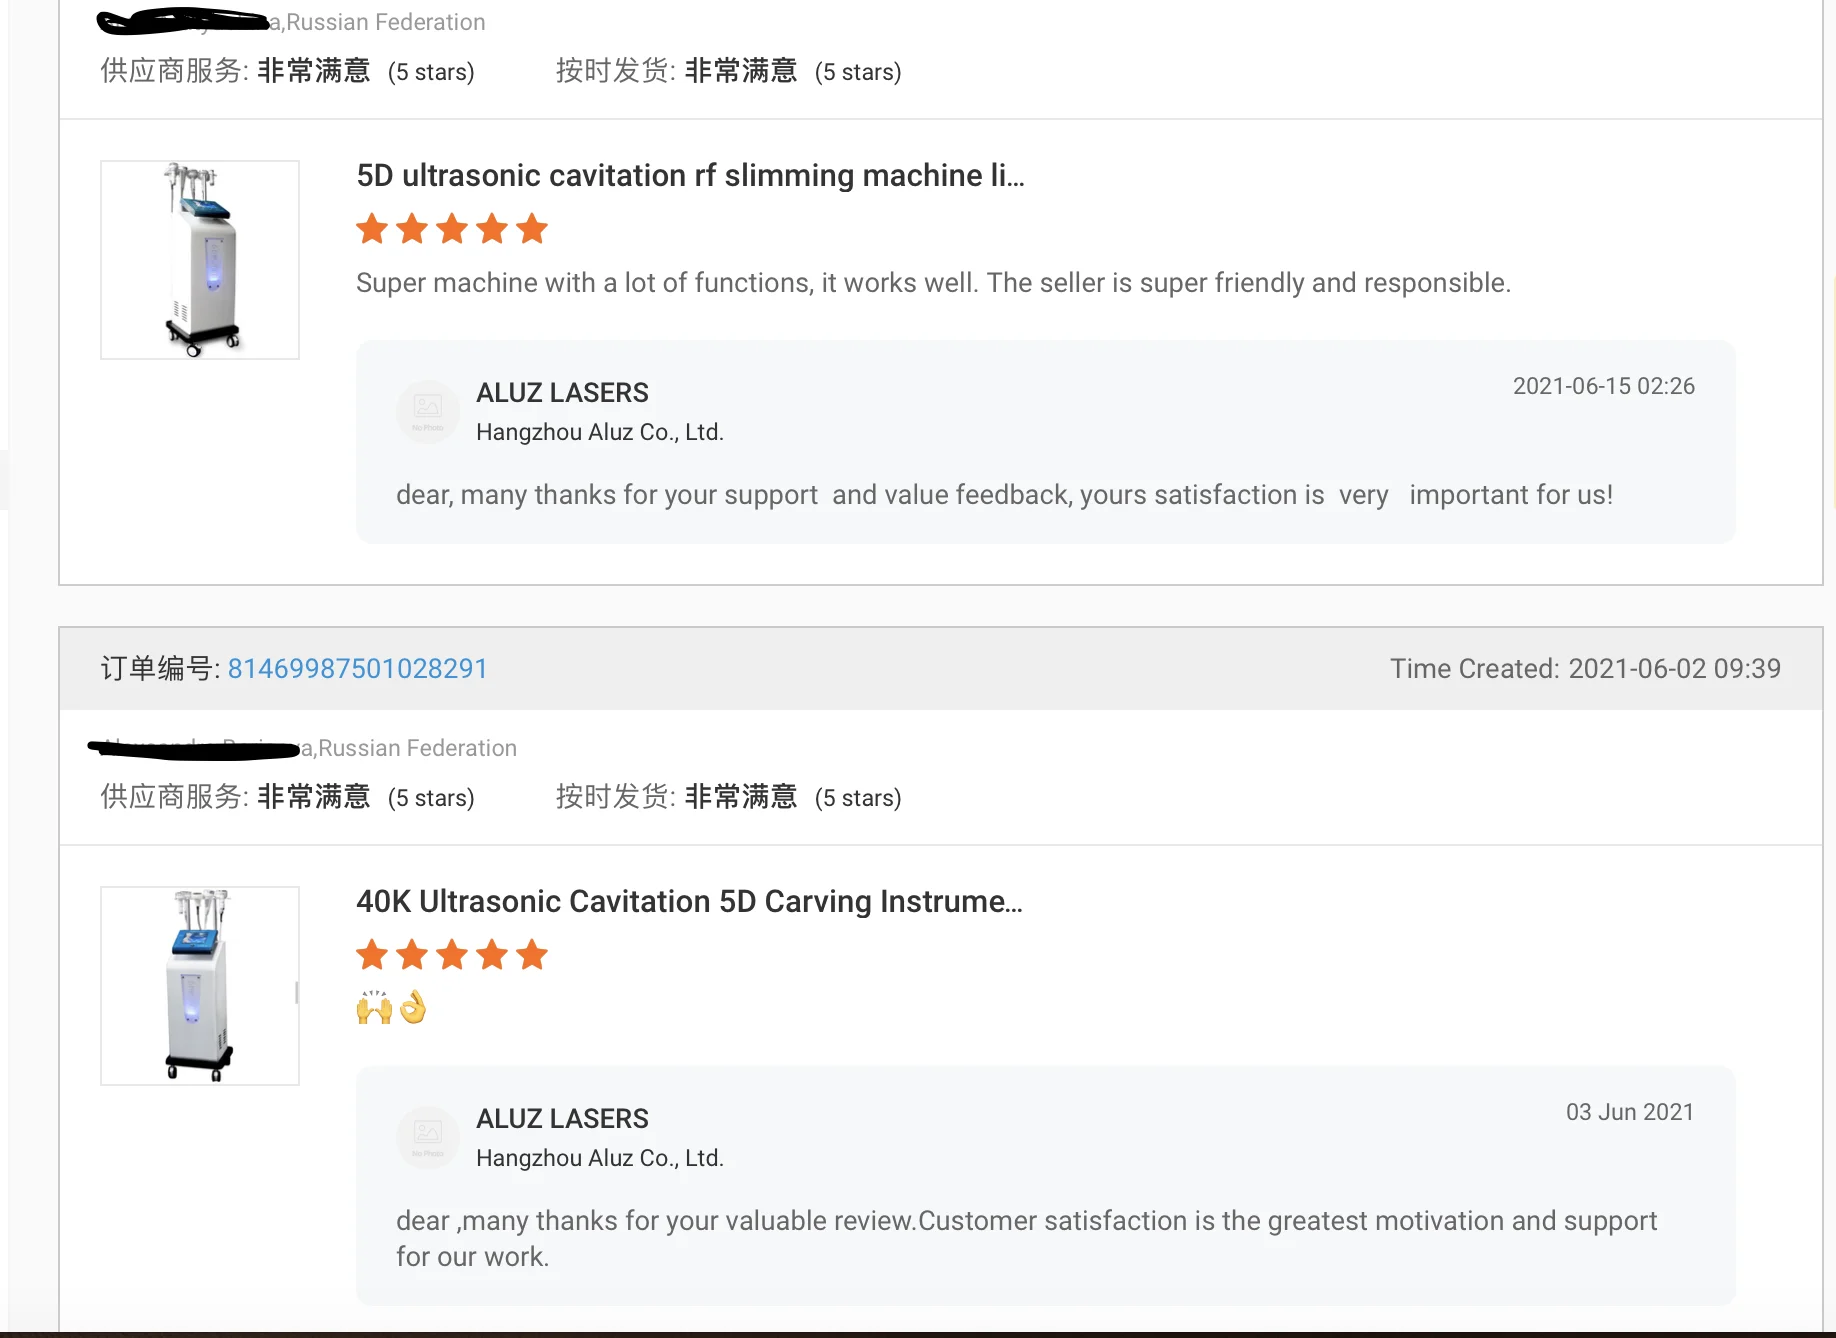Click ALUZ LASERS name in the 03 Jun 2021 reply
1836x1338 pixels.
[x=562, y=1119]
